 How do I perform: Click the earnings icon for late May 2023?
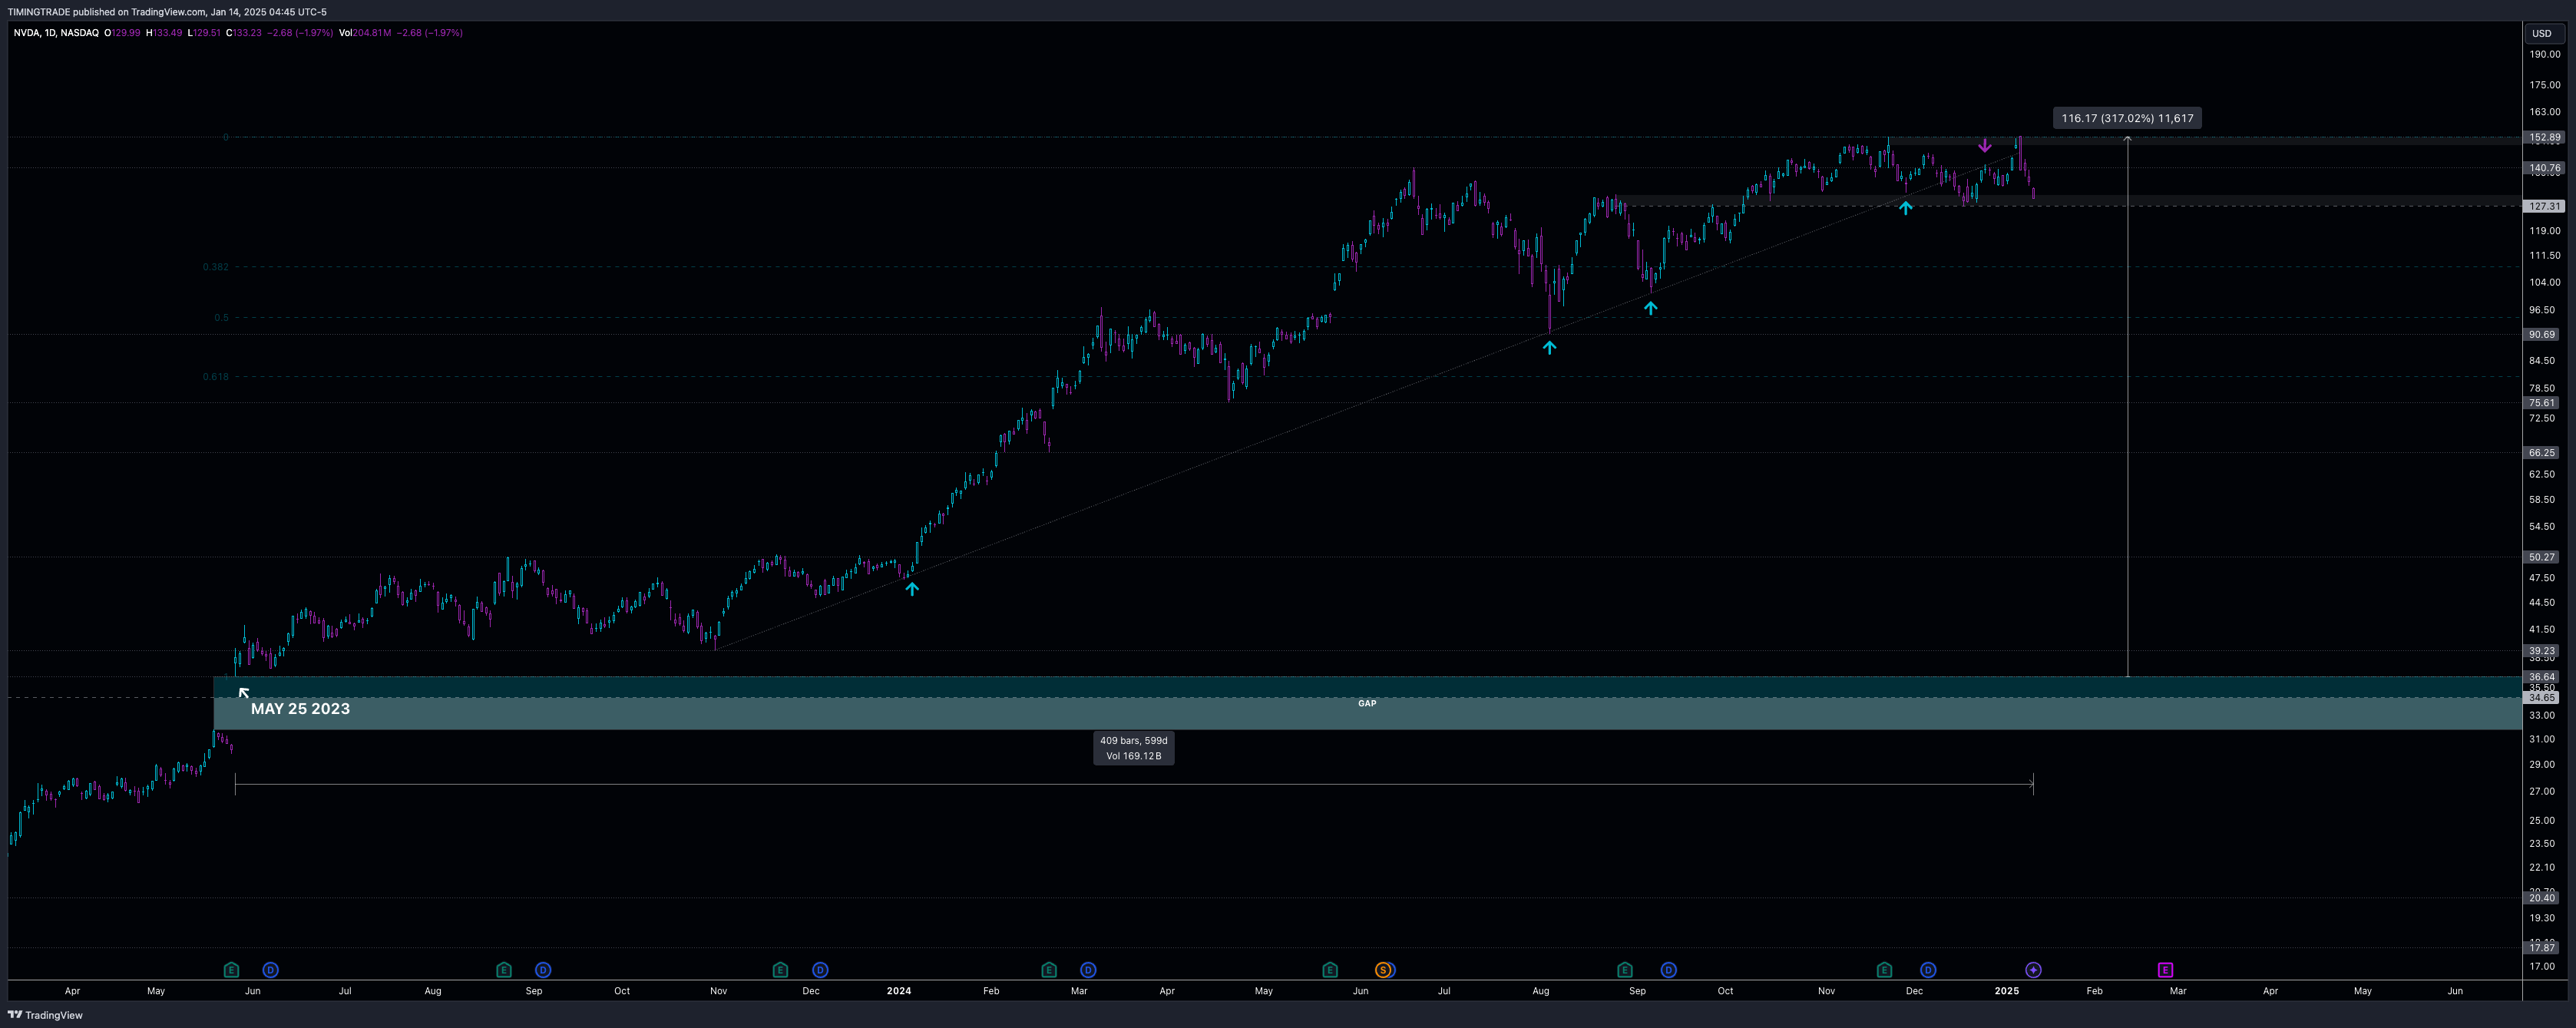pos(232,970)
